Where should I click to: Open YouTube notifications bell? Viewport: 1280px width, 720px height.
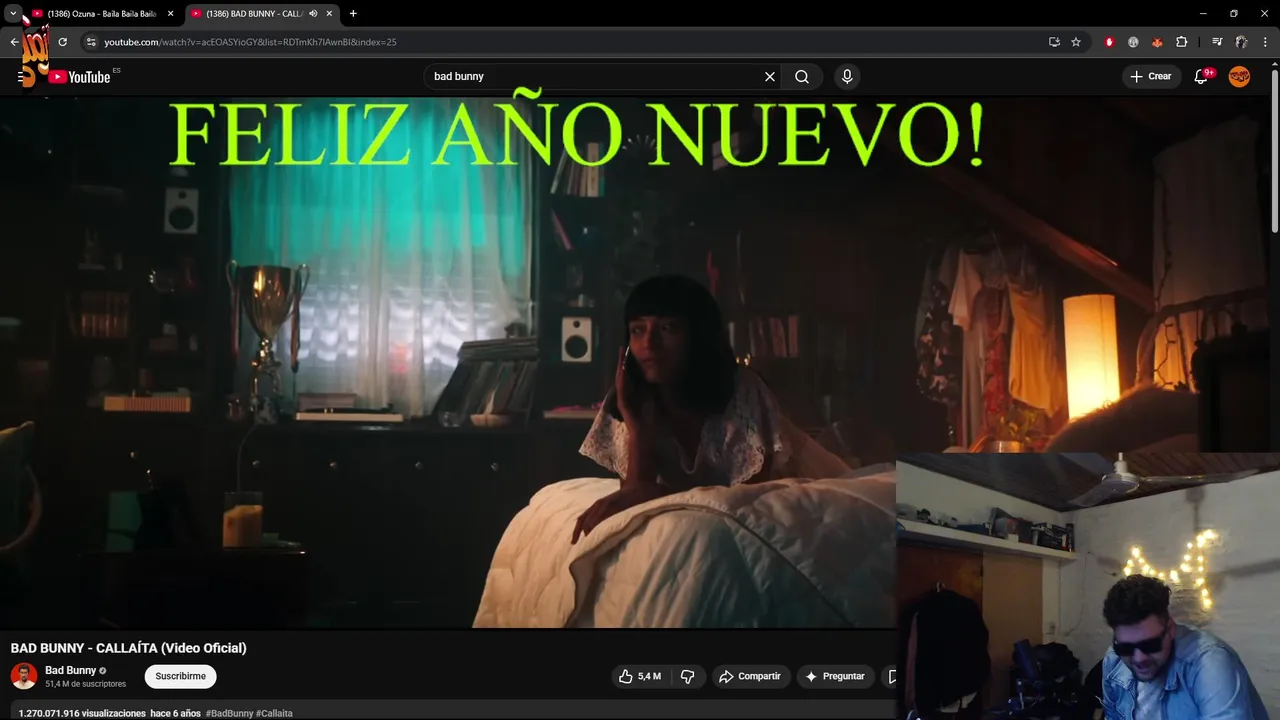click(1201, 77)
